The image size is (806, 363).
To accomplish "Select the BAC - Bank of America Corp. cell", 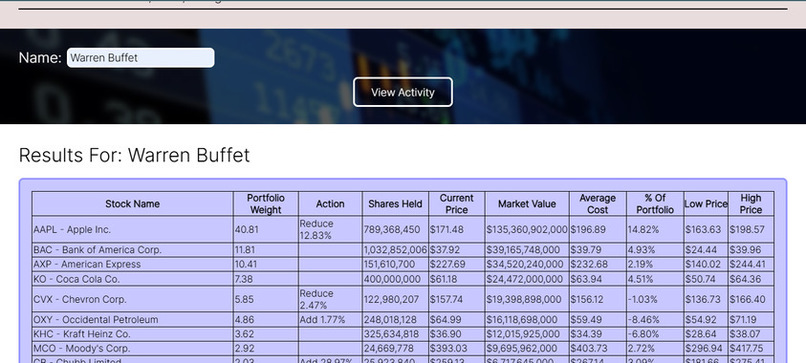I will 133,250.
